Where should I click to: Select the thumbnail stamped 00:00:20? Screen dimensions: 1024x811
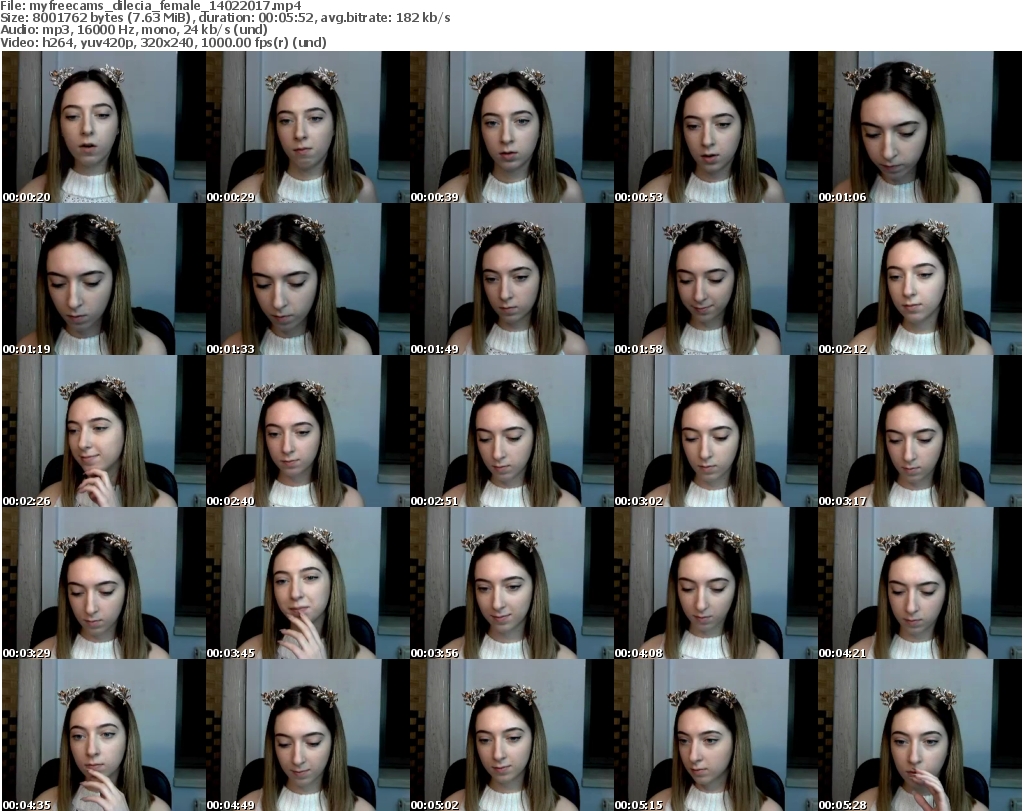click(104, 127)
